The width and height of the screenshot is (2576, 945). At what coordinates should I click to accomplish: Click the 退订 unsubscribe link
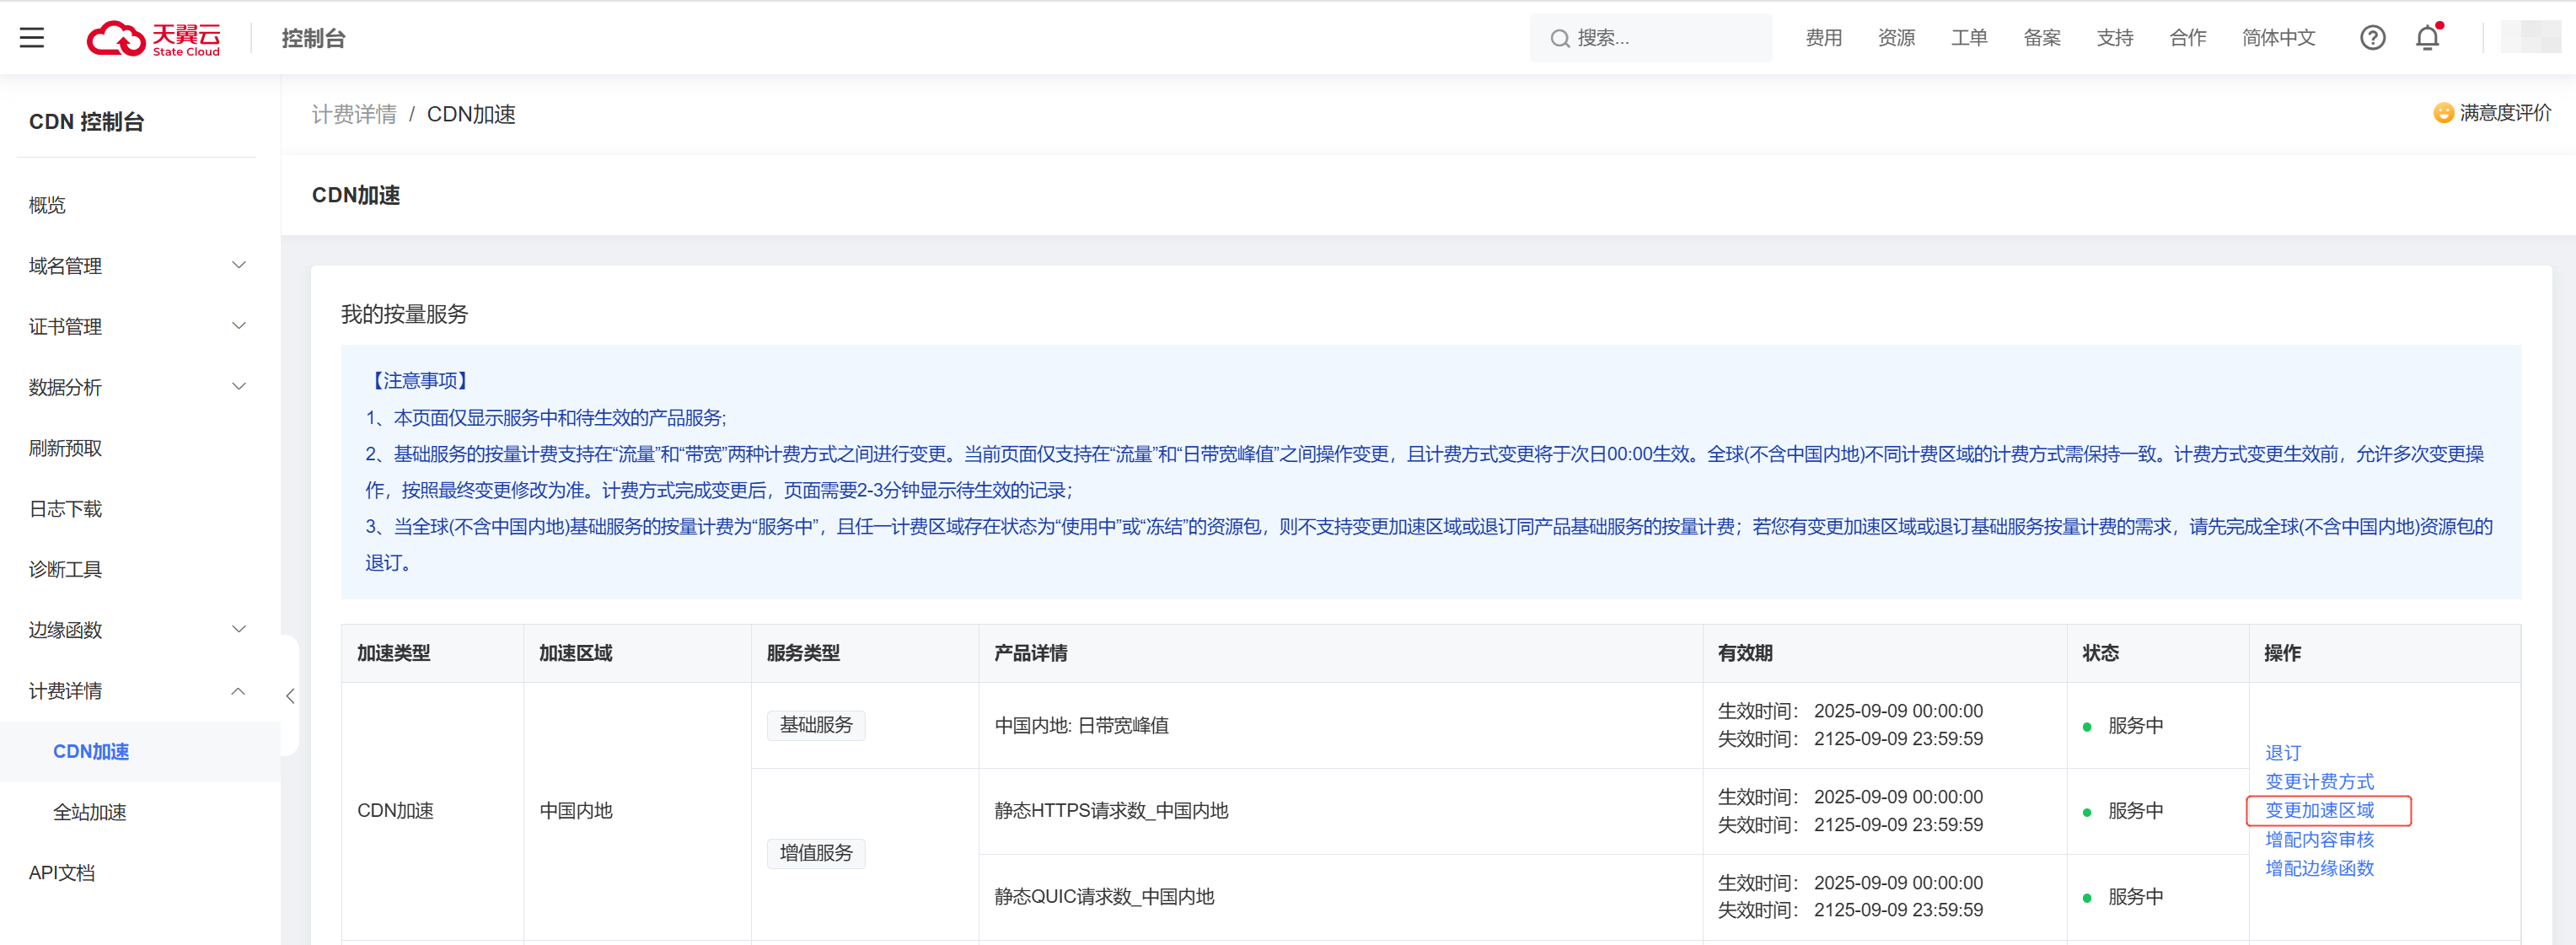[x=2283, y=753]
